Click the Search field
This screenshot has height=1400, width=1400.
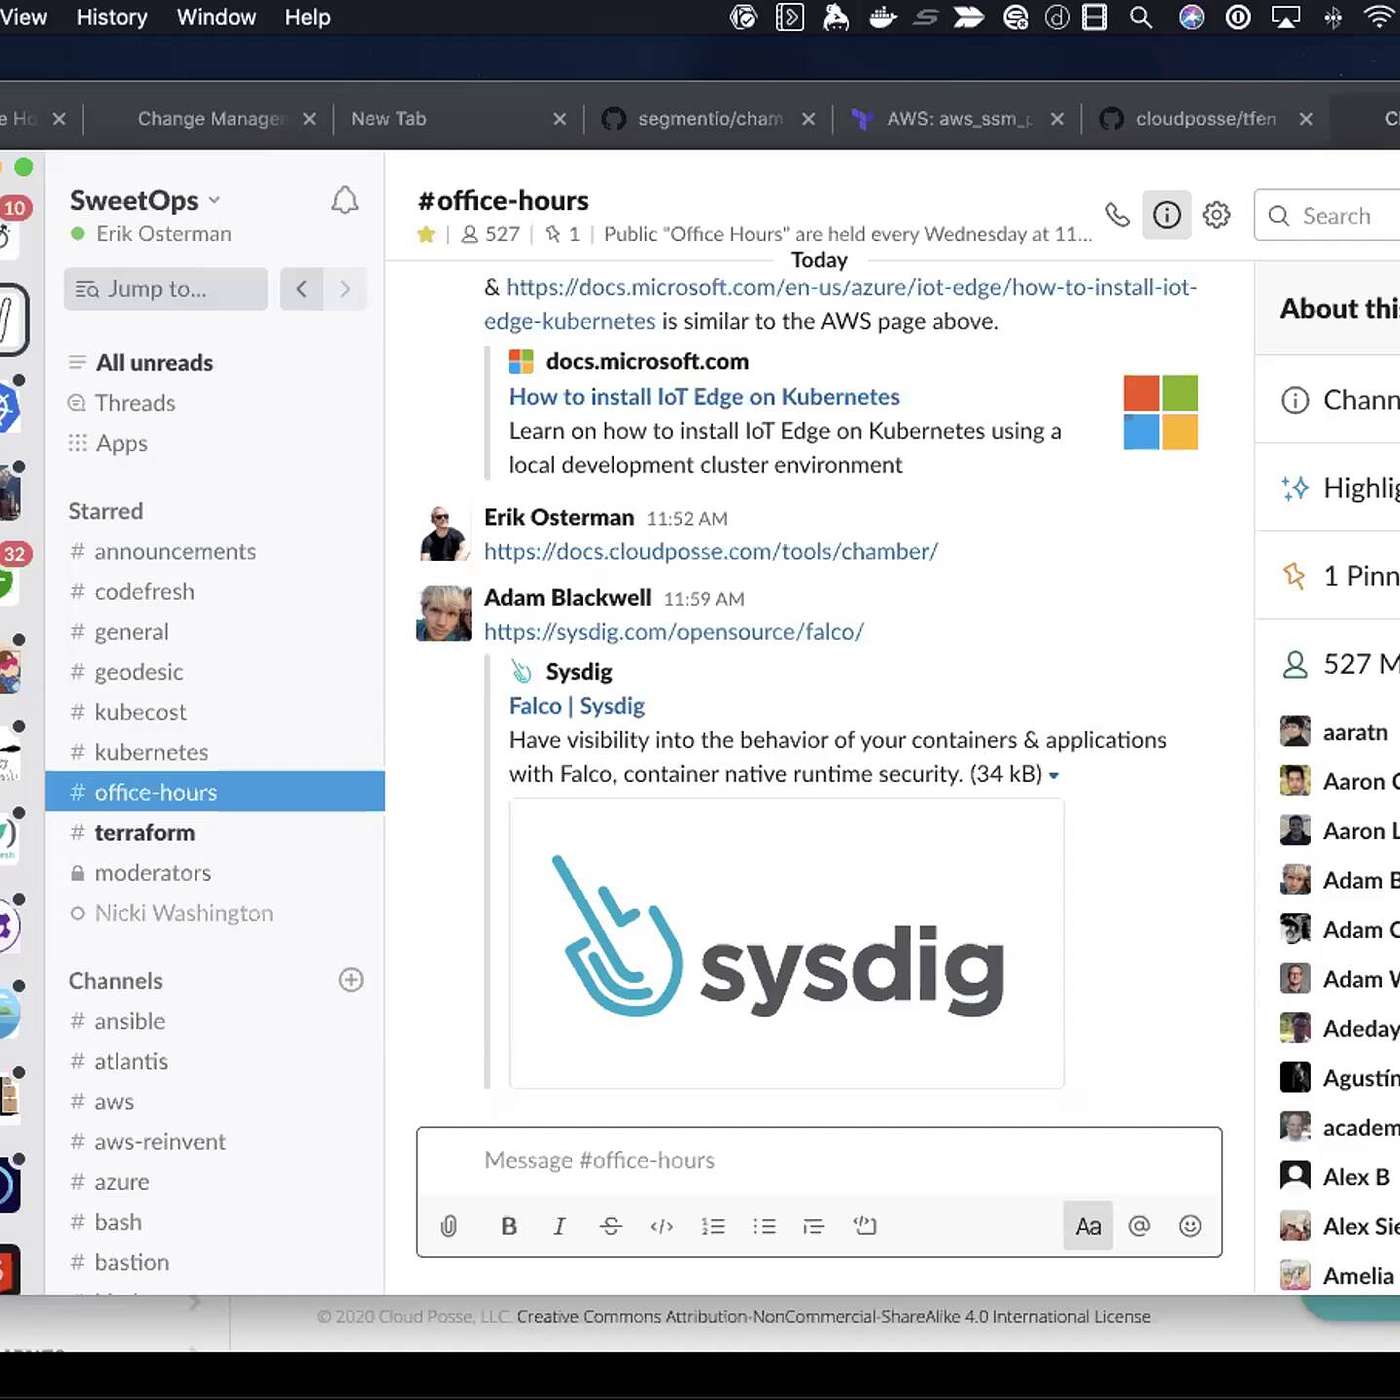(1327, 216)
